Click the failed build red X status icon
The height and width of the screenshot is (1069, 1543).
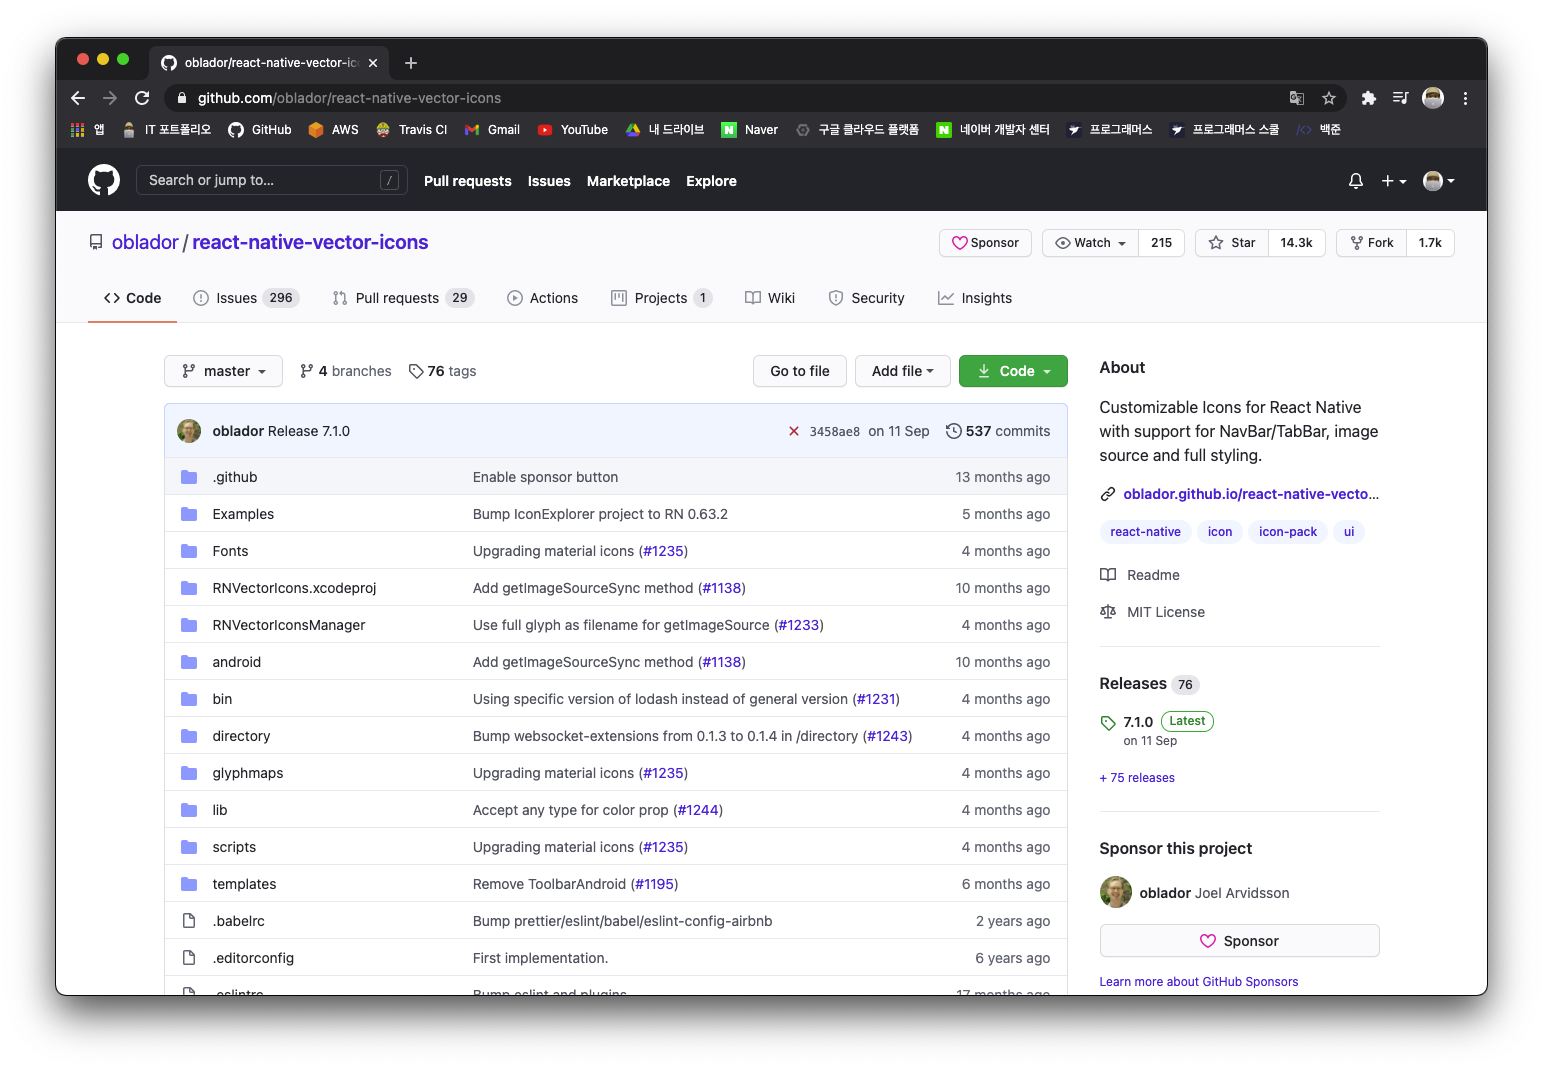coord(794,431)
